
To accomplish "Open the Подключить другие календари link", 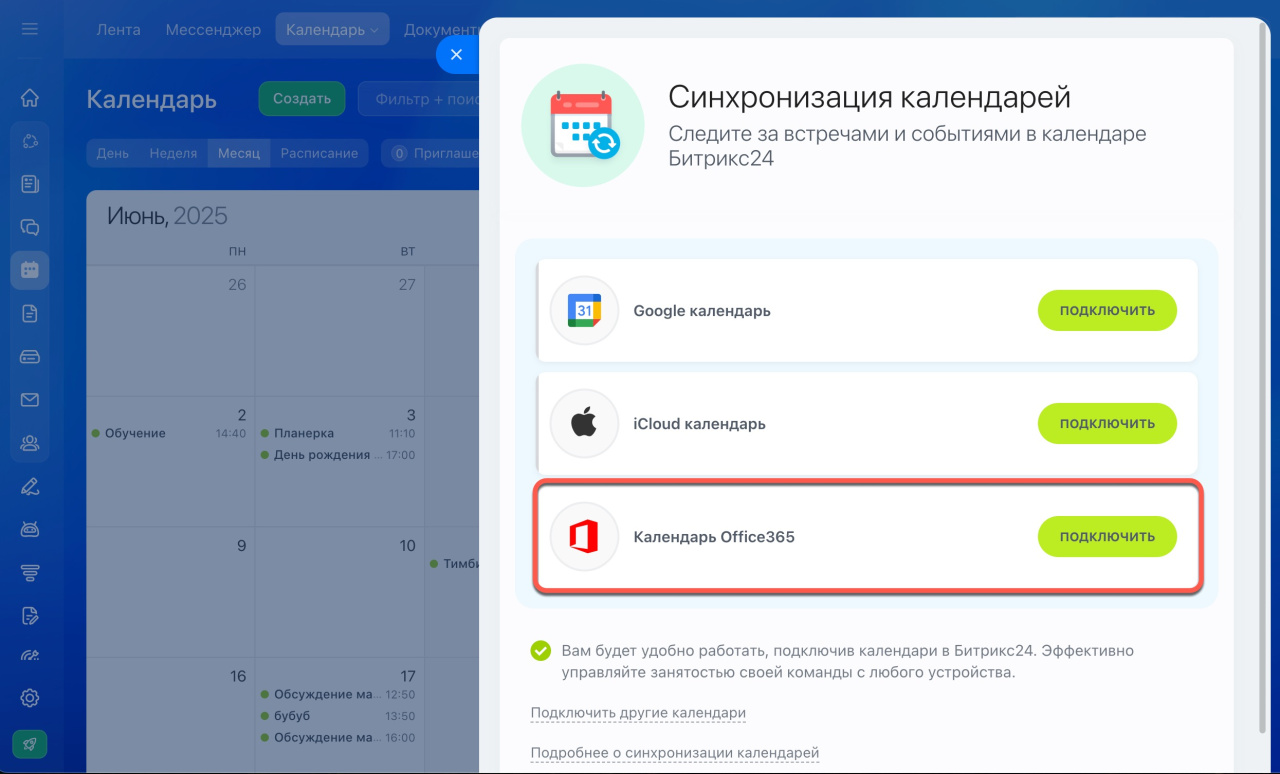I will click(x=638, y=713).
